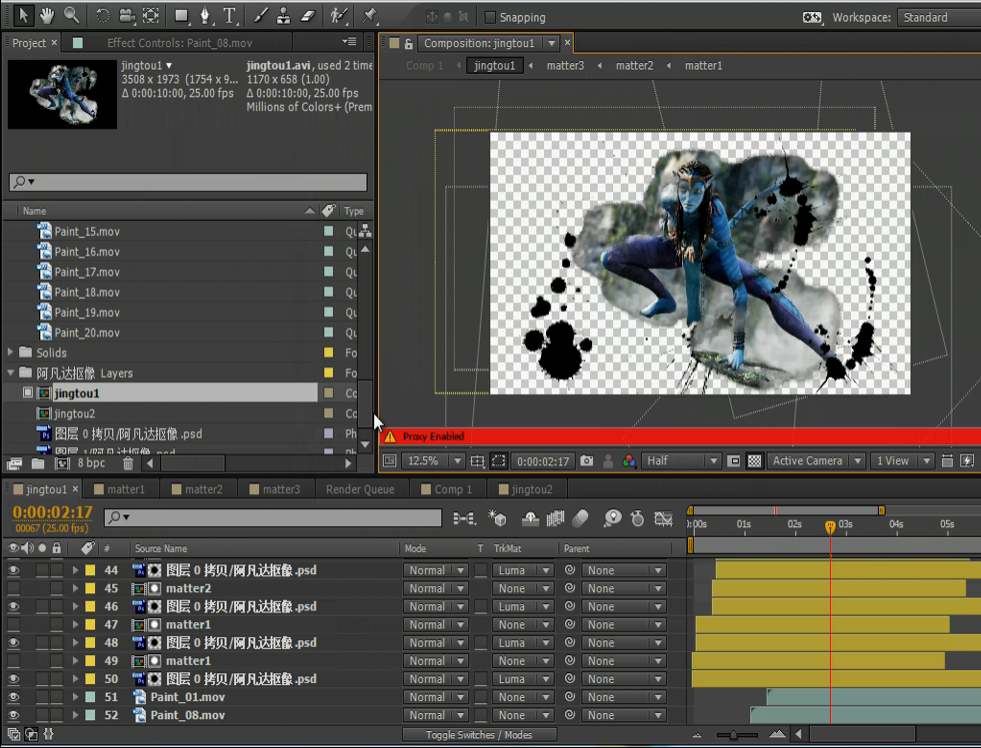Click the timeline zoom slider
The width and height of the screenshot is (981, 748).
coord(736,735)
